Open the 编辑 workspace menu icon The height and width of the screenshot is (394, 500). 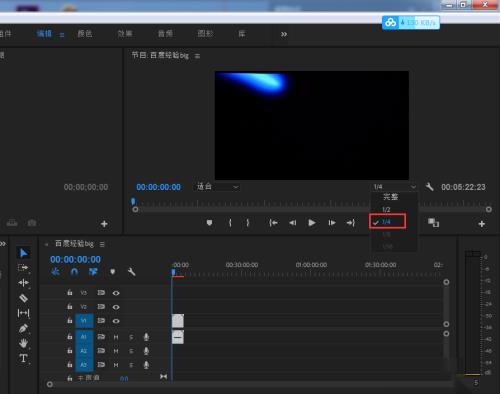pyautogui.click(x=62, y=35)
